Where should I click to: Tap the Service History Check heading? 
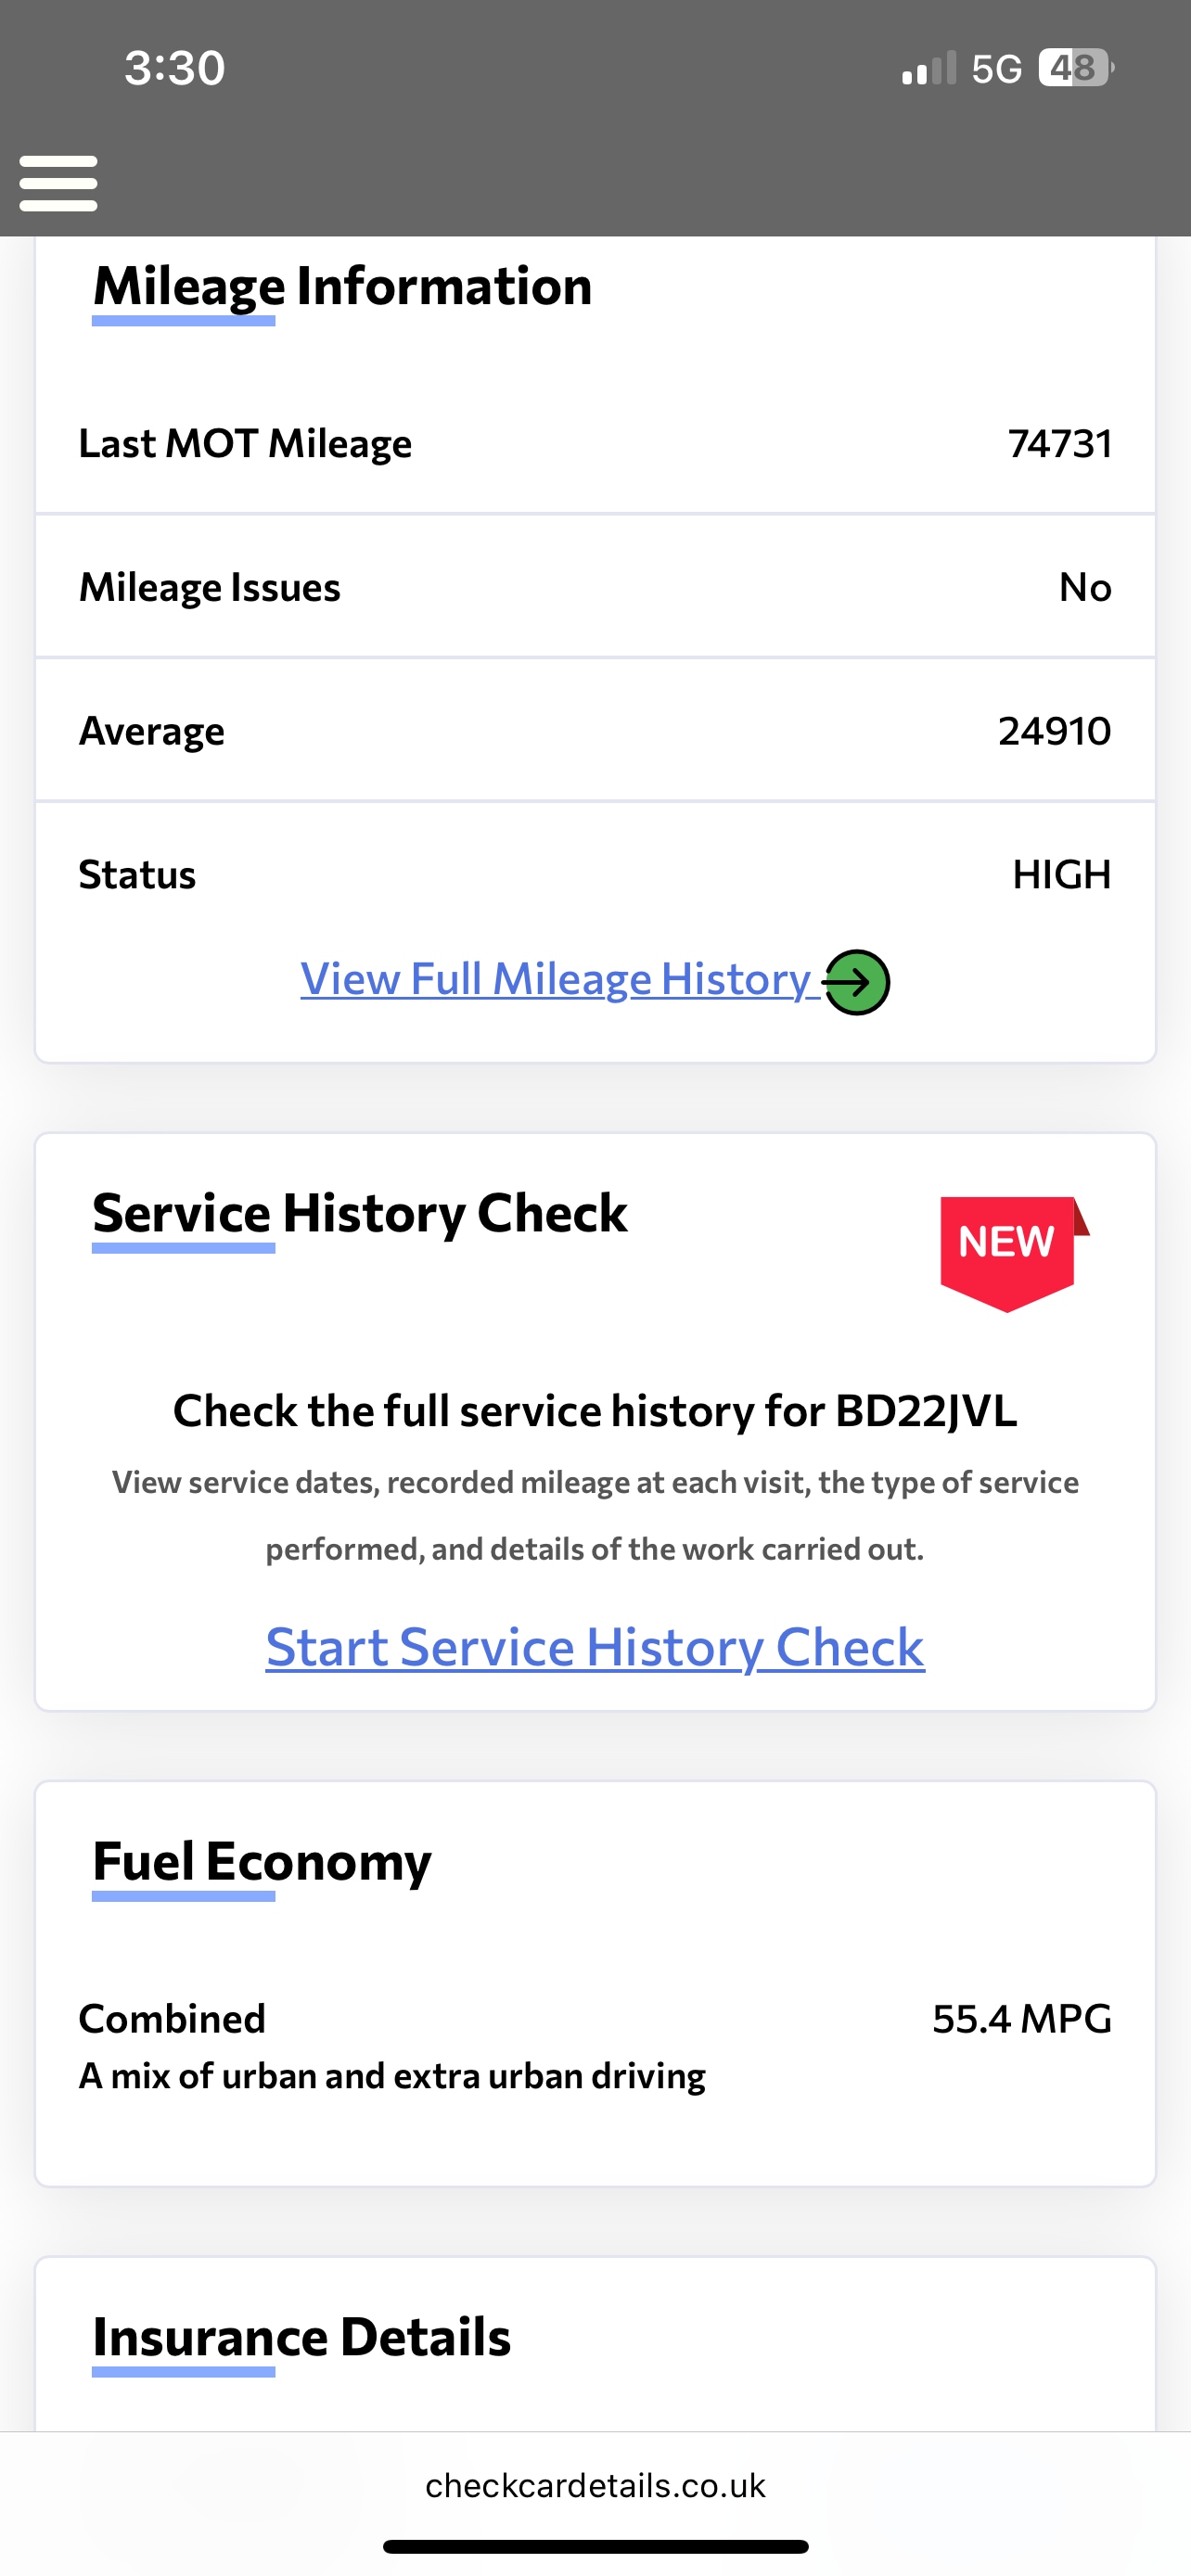[x=360, y=1213]
